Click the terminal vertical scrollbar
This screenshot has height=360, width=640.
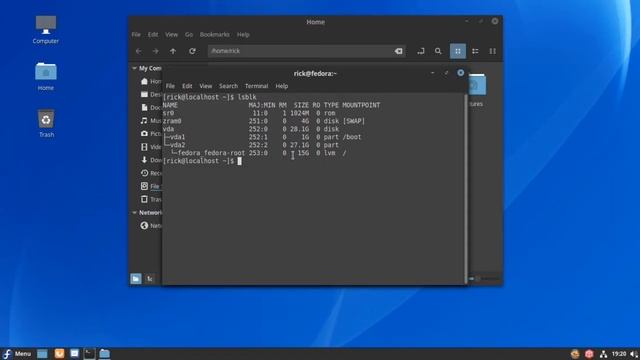[x=465, y=188]
